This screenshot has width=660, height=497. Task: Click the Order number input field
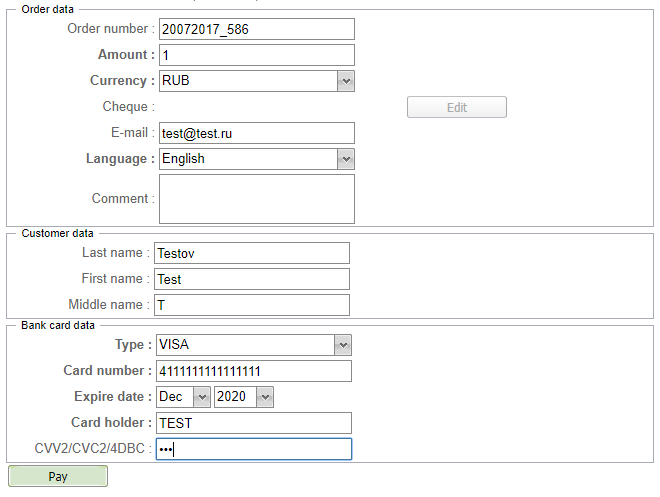(256, 29)
